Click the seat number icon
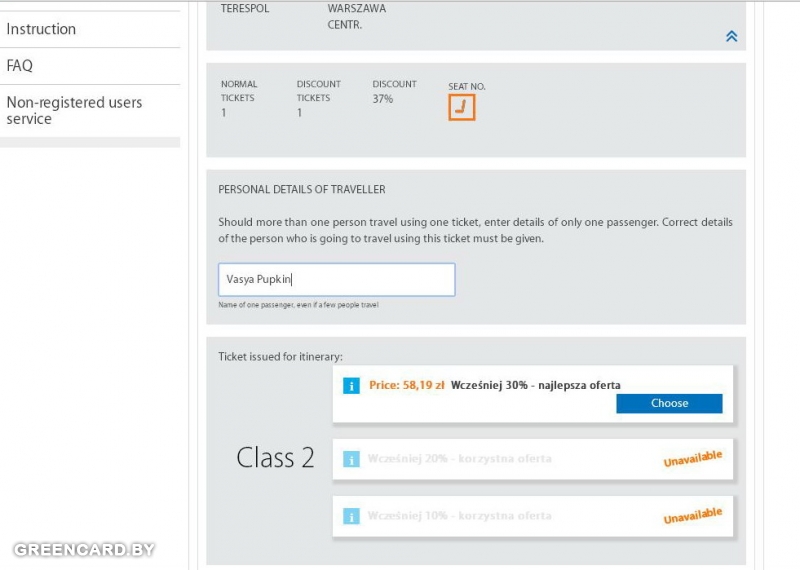This screenshot has height=570, width=800. (461, 108)
